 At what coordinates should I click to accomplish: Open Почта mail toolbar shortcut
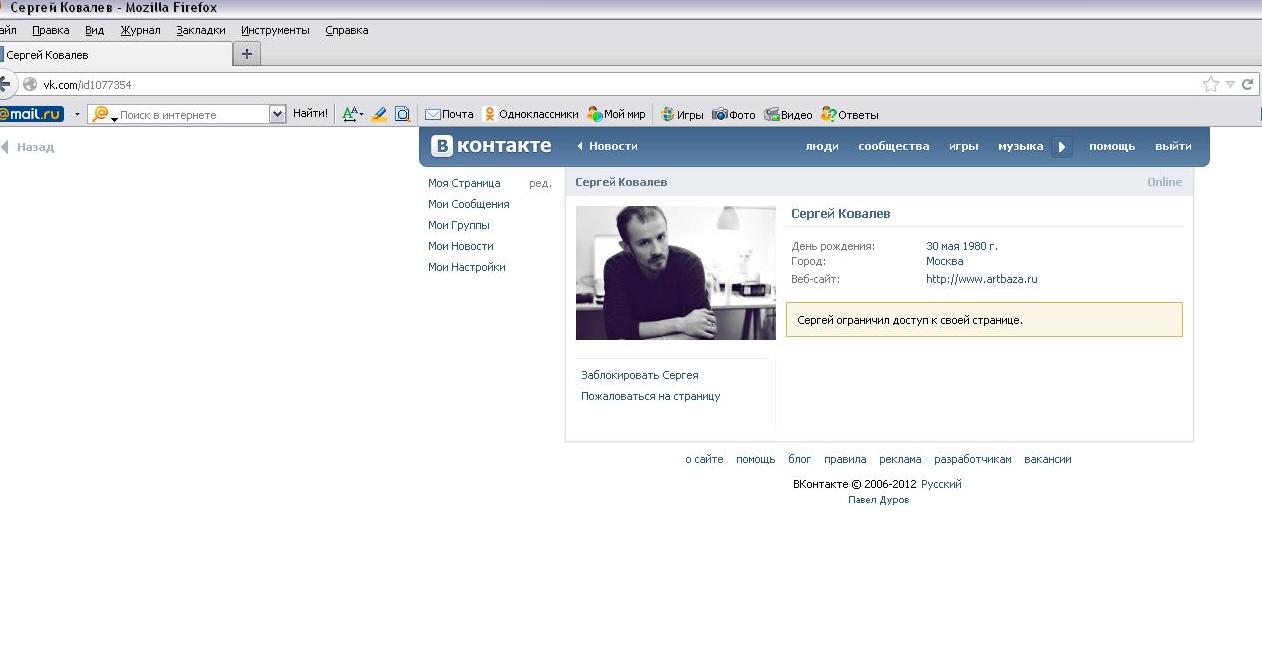tap(449, 114)
